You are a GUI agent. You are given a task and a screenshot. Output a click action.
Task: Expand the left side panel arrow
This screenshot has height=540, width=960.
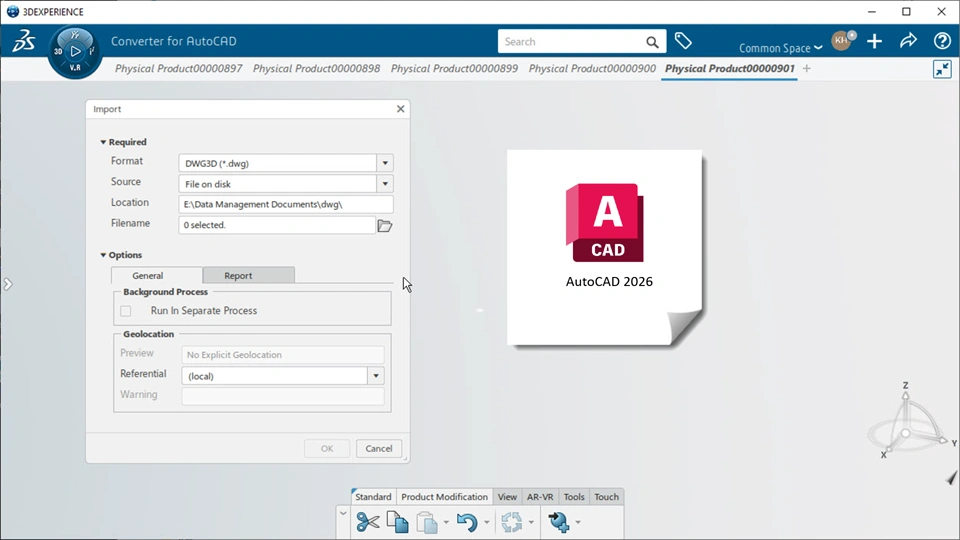click(x=7, y=284)
